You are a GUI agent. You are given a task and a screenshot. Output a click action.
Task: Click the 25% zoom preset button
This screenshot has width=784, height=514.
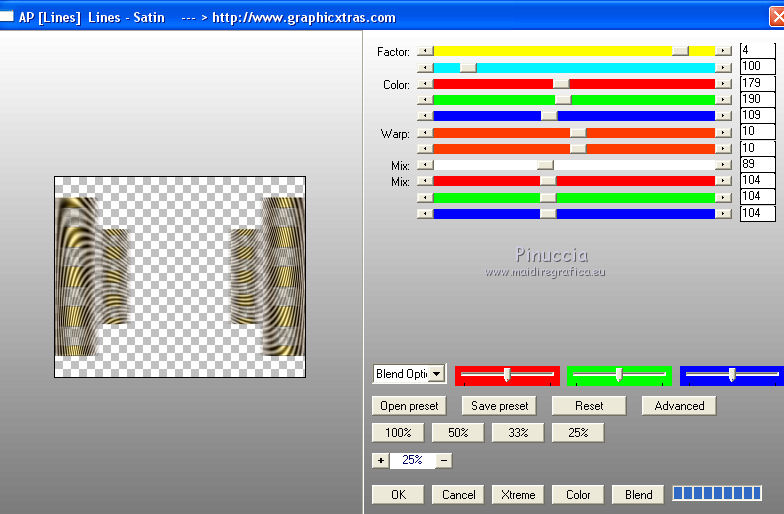click(578, 432)
